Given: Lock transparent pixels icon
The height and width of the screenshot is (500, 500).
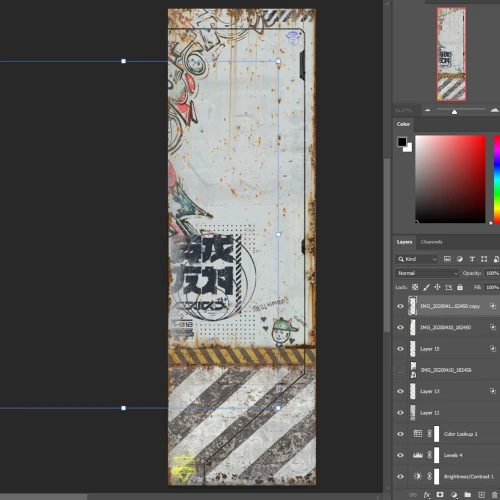Looking at the screenshot, I should pos(415,287).
